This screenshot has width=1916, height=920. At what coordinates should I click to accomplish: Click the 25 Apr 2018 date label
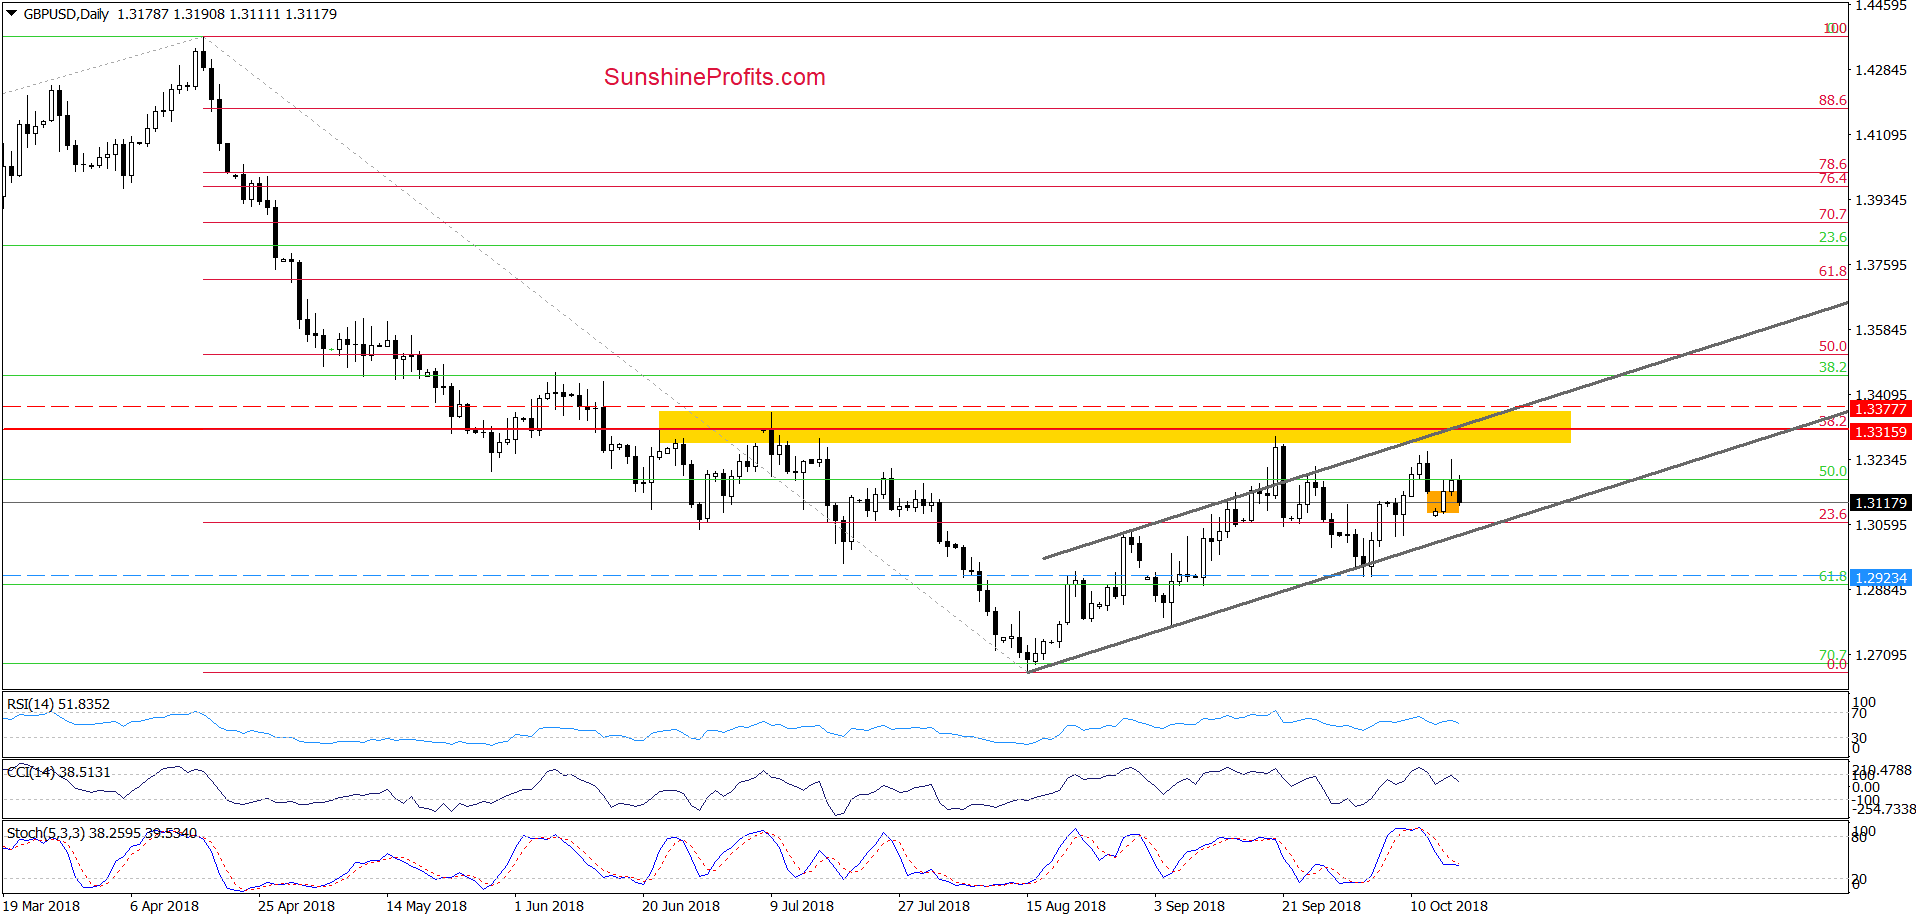(x=296, y=906)
